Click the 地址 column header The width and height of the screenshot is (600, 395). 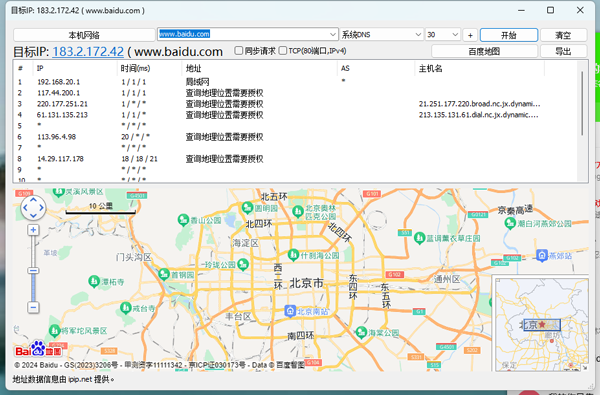pyautogui.click(x=259, y=69)
